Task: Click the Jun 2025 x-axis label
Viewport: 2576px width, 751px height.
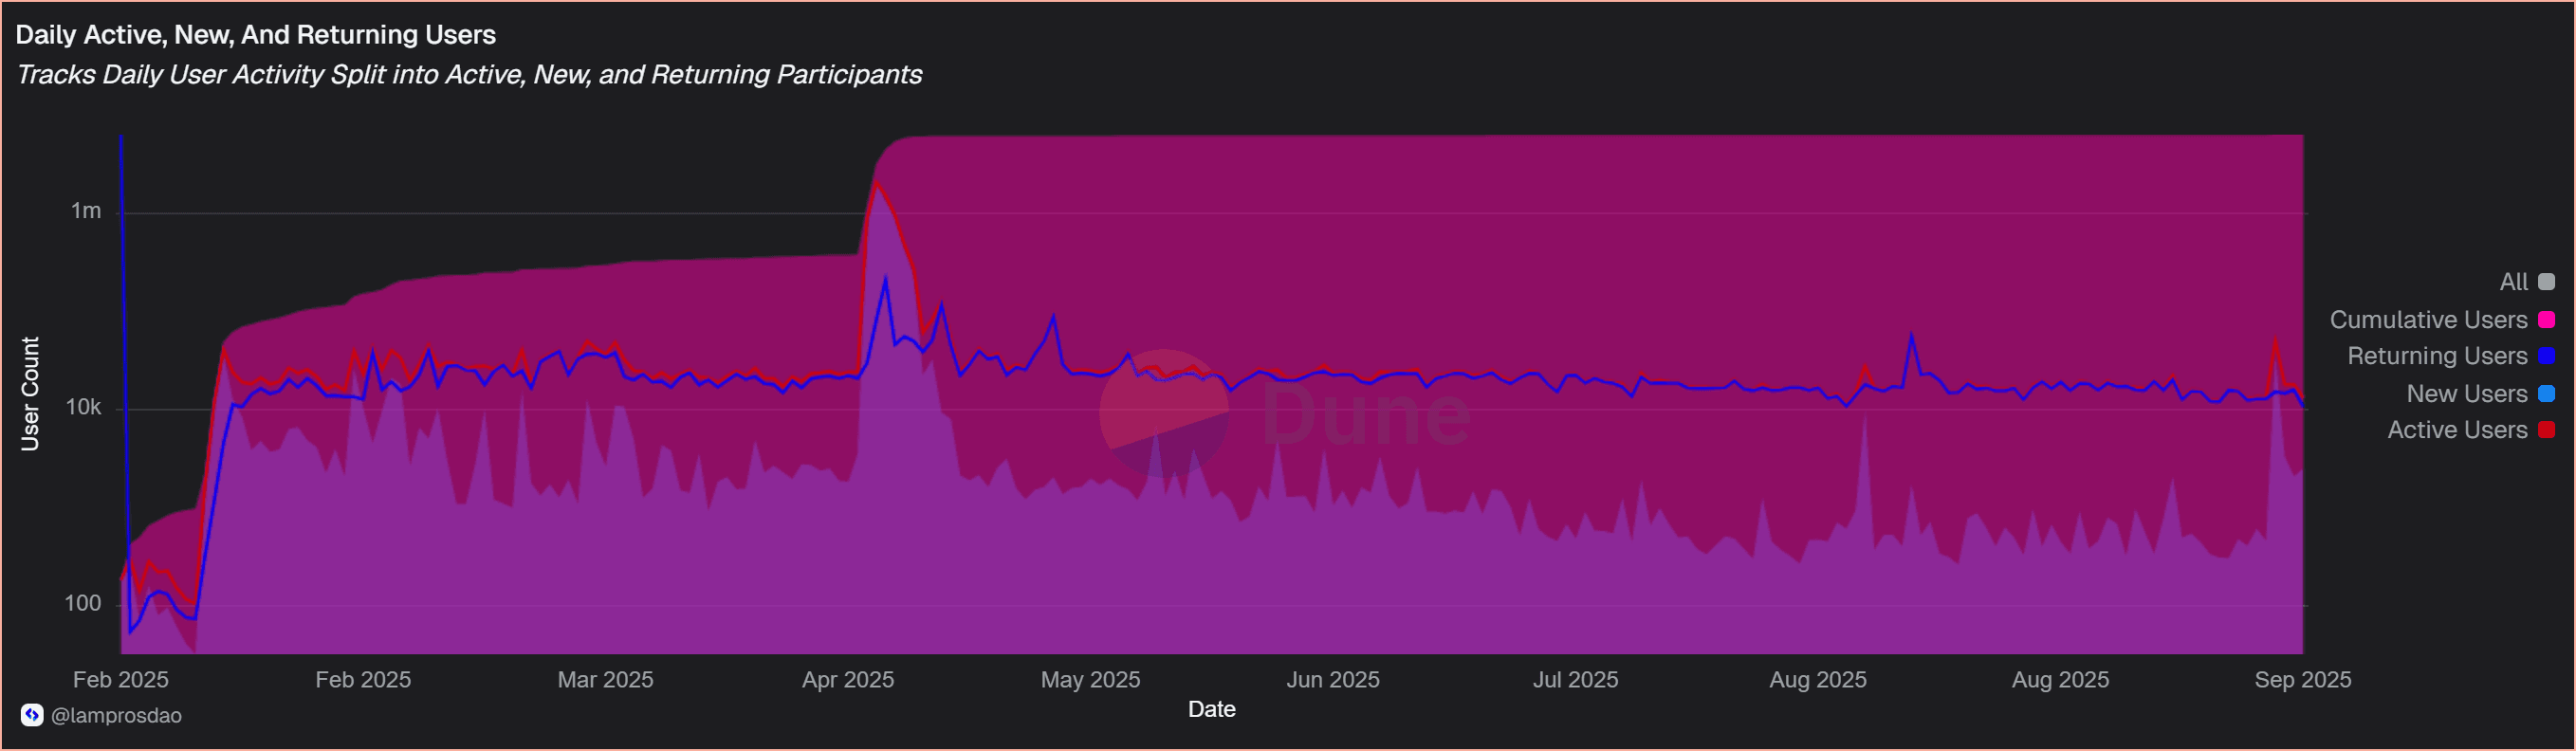Action: pos(1333,680)
